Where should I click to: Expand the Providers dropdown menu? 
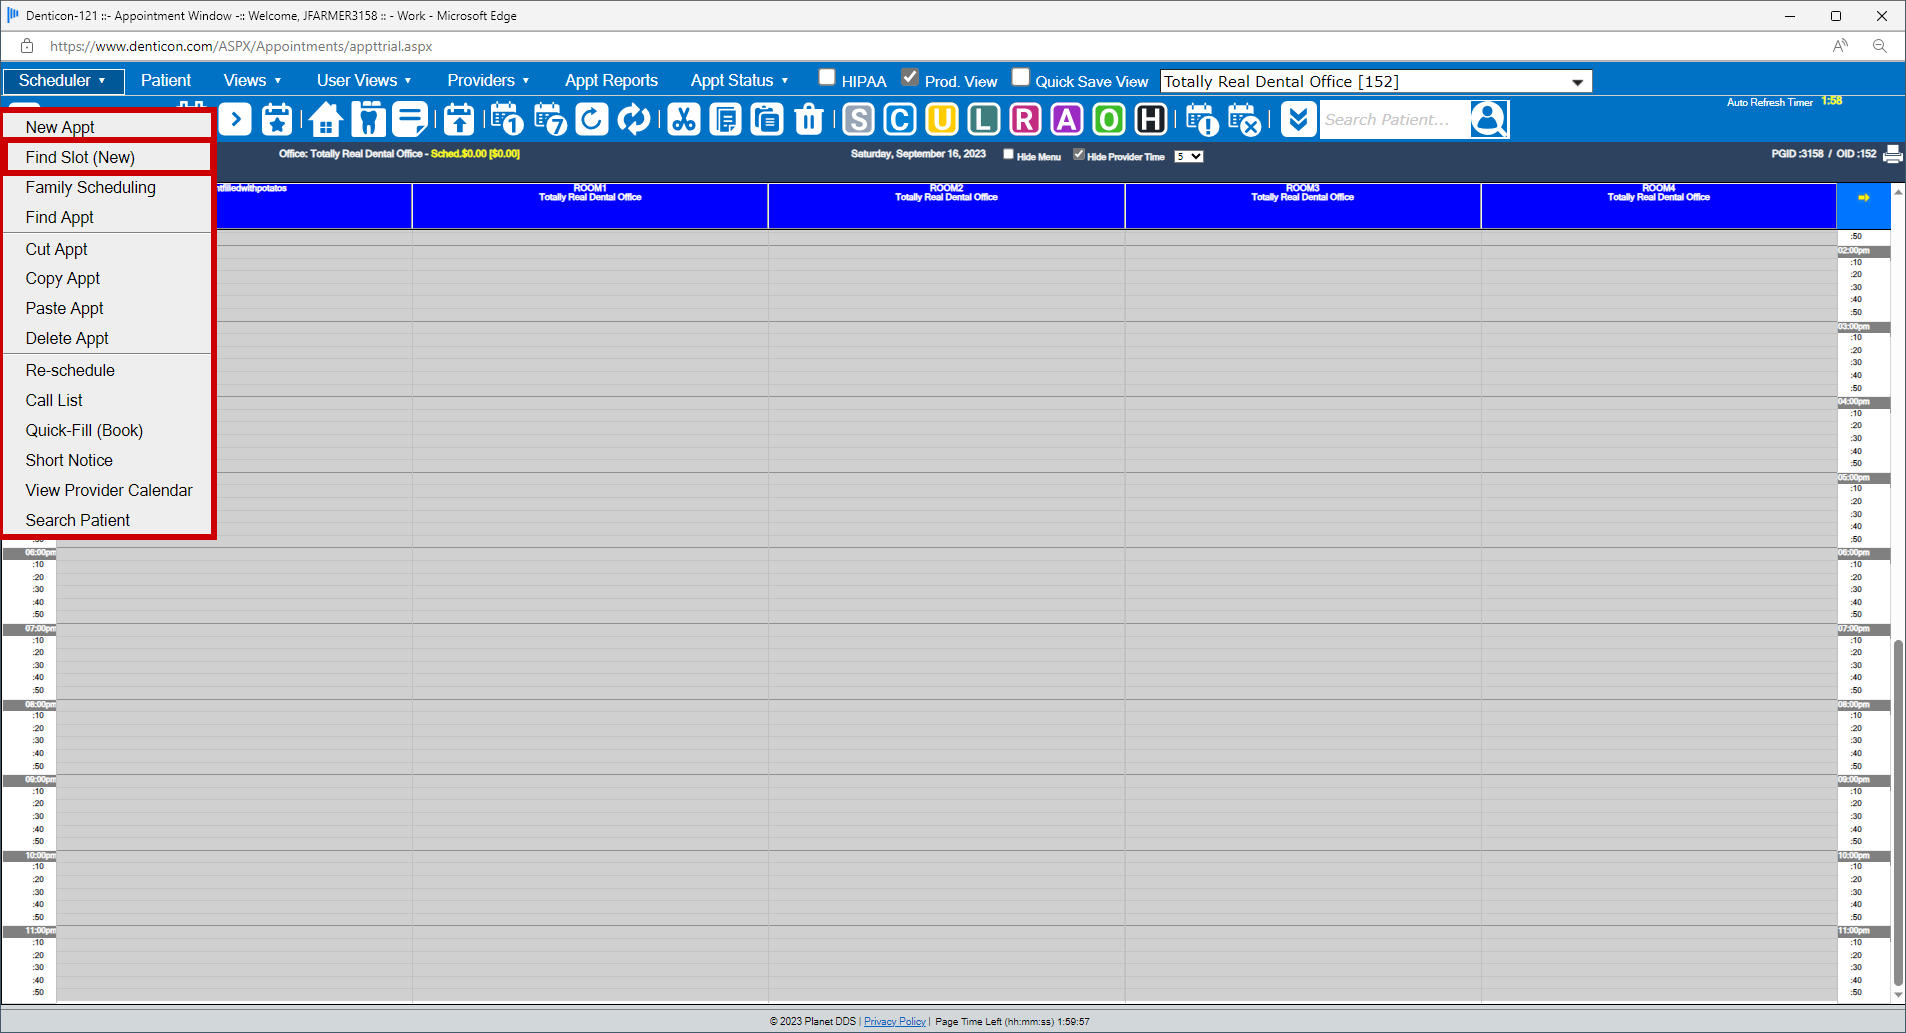pos(488,81)
